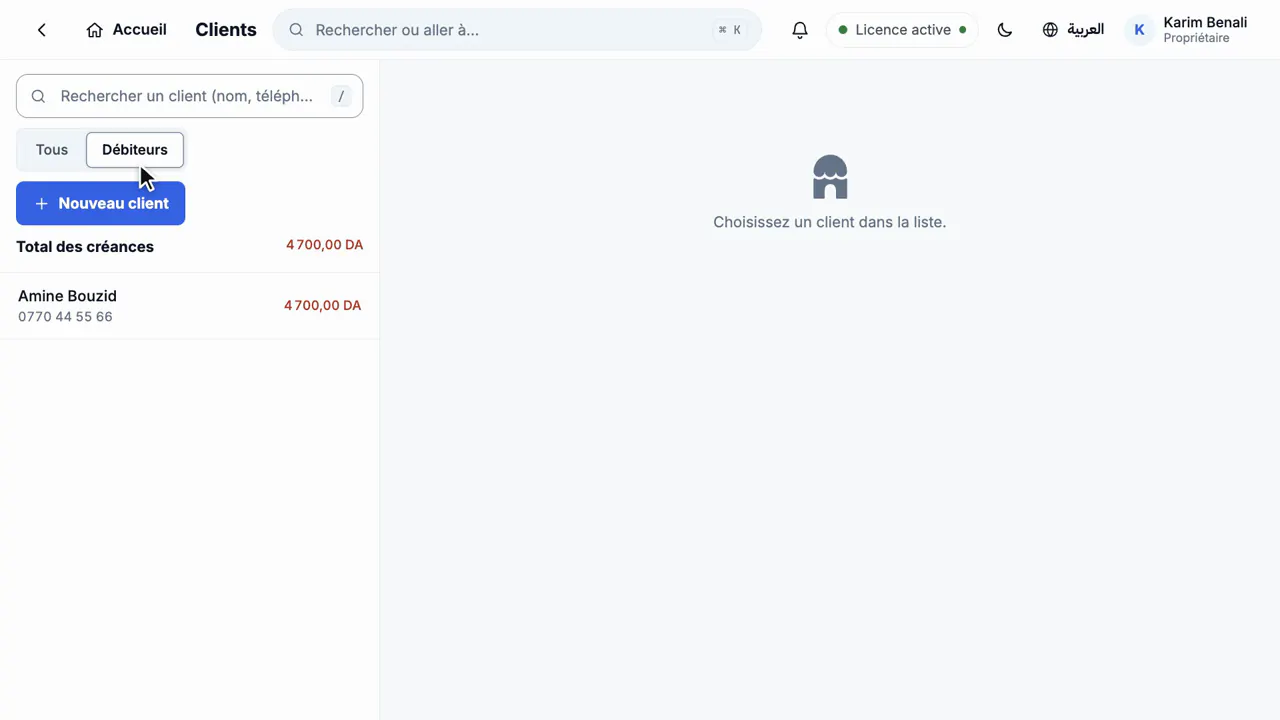Click the globe language icon
Screen dimensions: 1280x720
(x=1050, y=30)
